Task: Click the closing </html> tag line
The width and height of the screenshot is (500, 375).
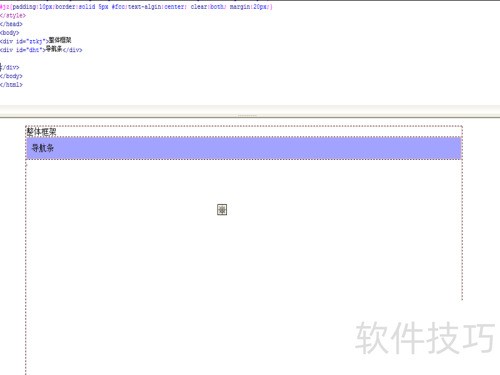Action: click(x=11, y=85)
